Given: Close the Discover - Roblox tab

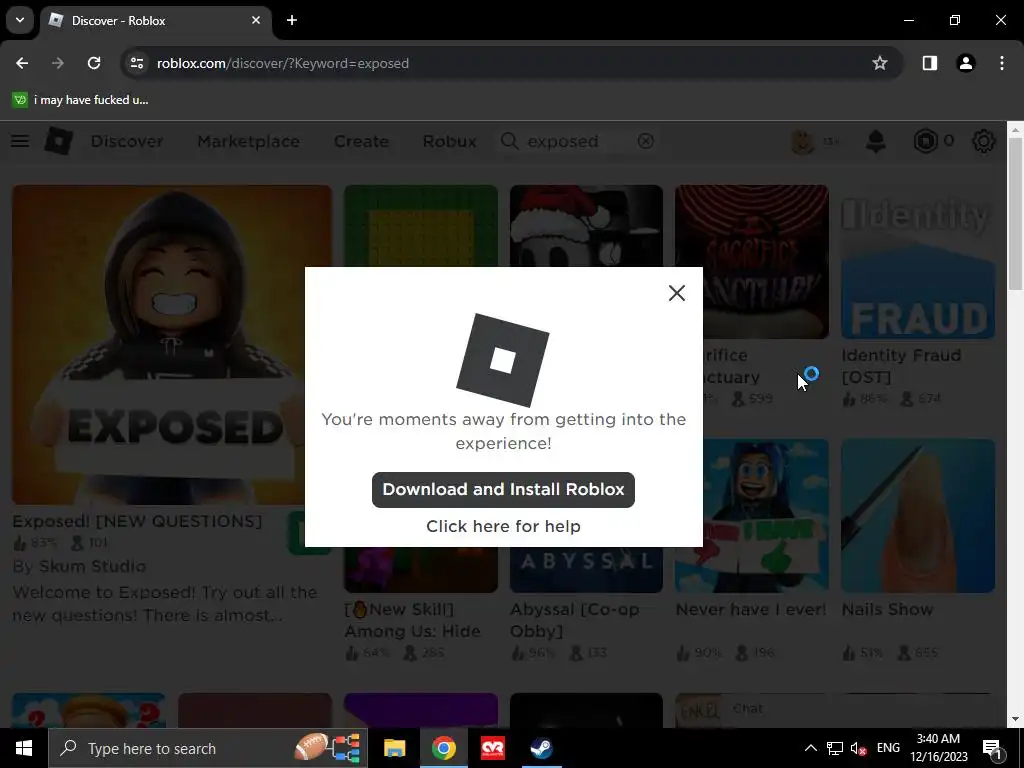Looking at the screenshot, I should (x=256, y=20).
